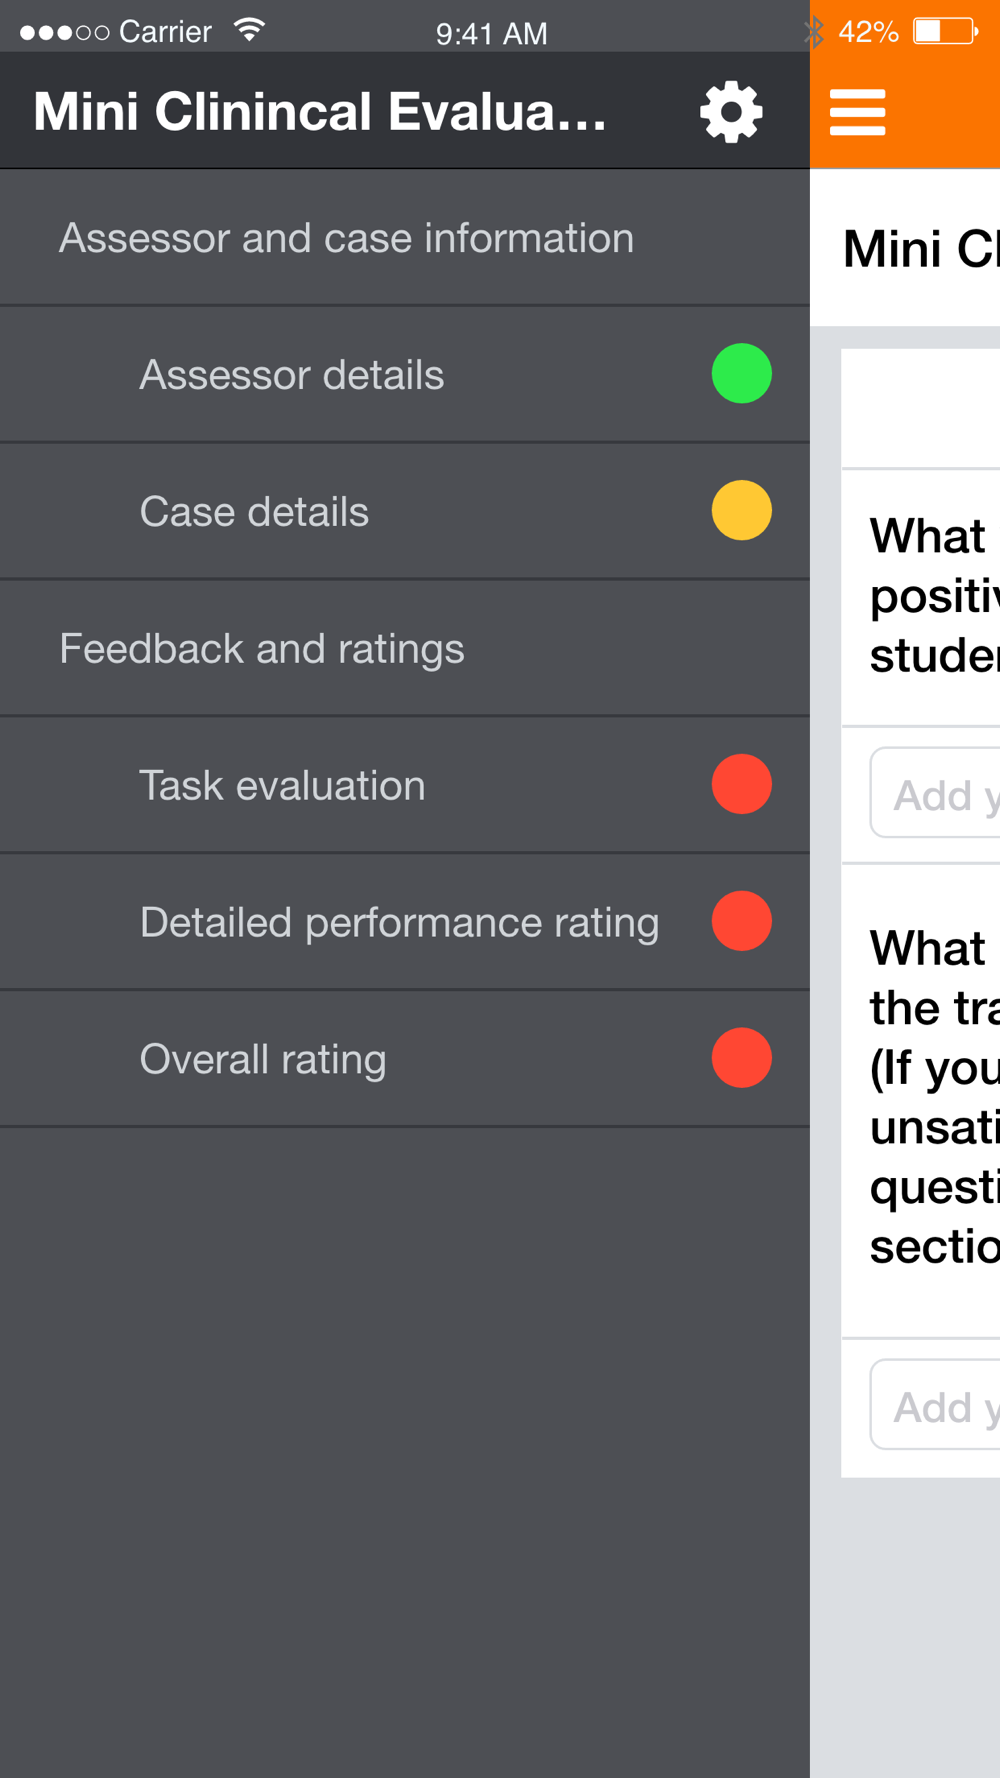Open the Assessor details section
The image size is (1000, 1778).
[292, 375]
